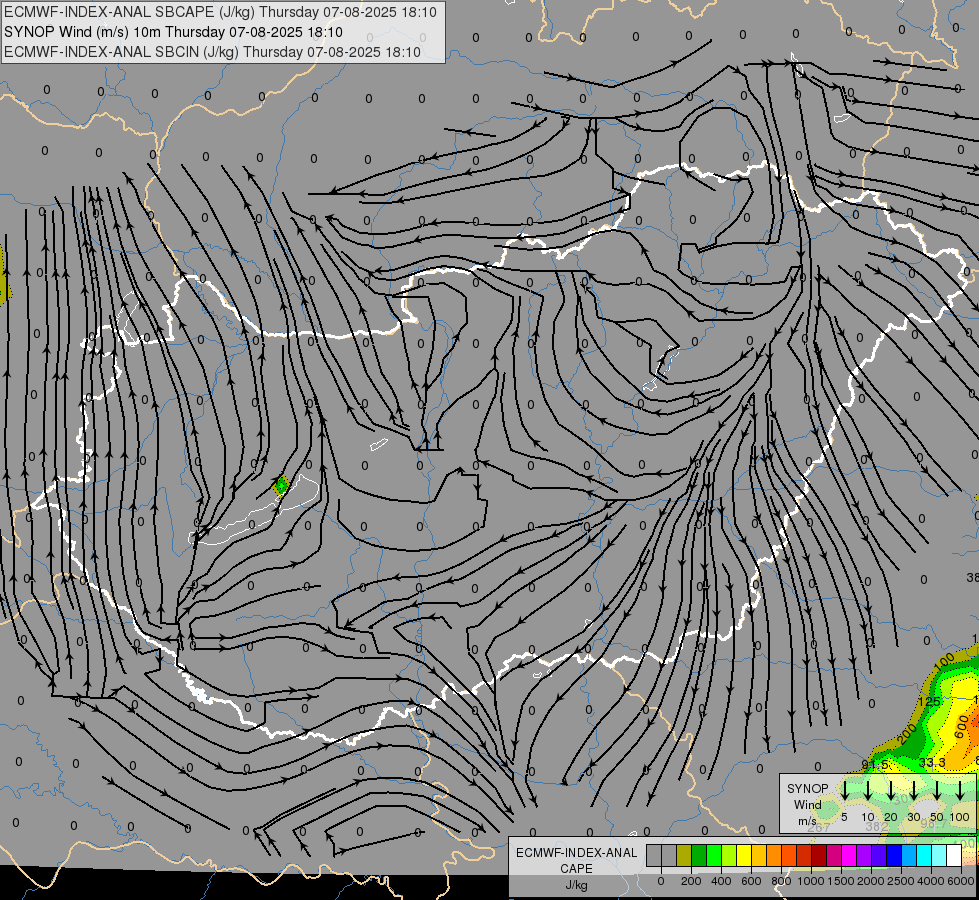Click the 2500 tick label in CAPE legend

[901, 881]
